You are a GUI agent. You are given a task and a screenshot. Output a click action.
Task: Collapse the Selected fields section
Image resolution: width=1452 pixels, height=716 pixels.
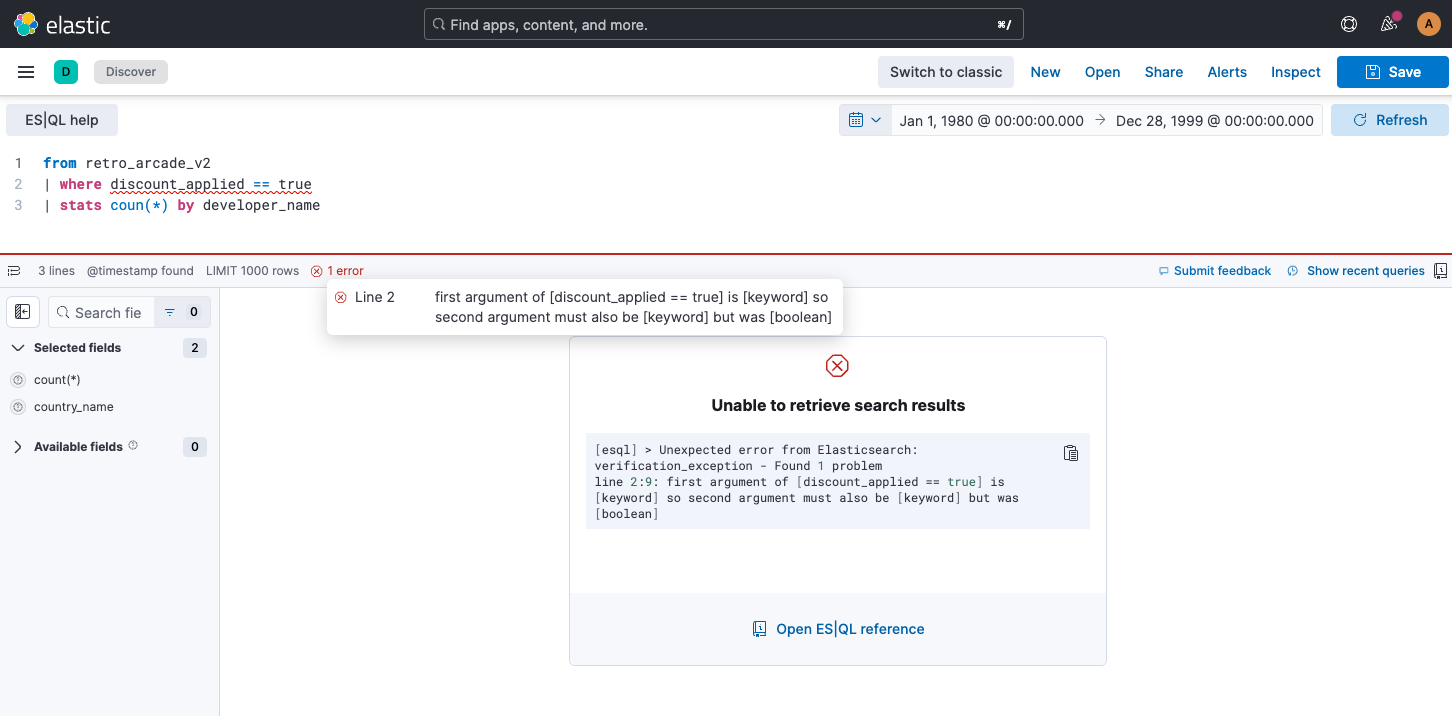coord(18,348)
